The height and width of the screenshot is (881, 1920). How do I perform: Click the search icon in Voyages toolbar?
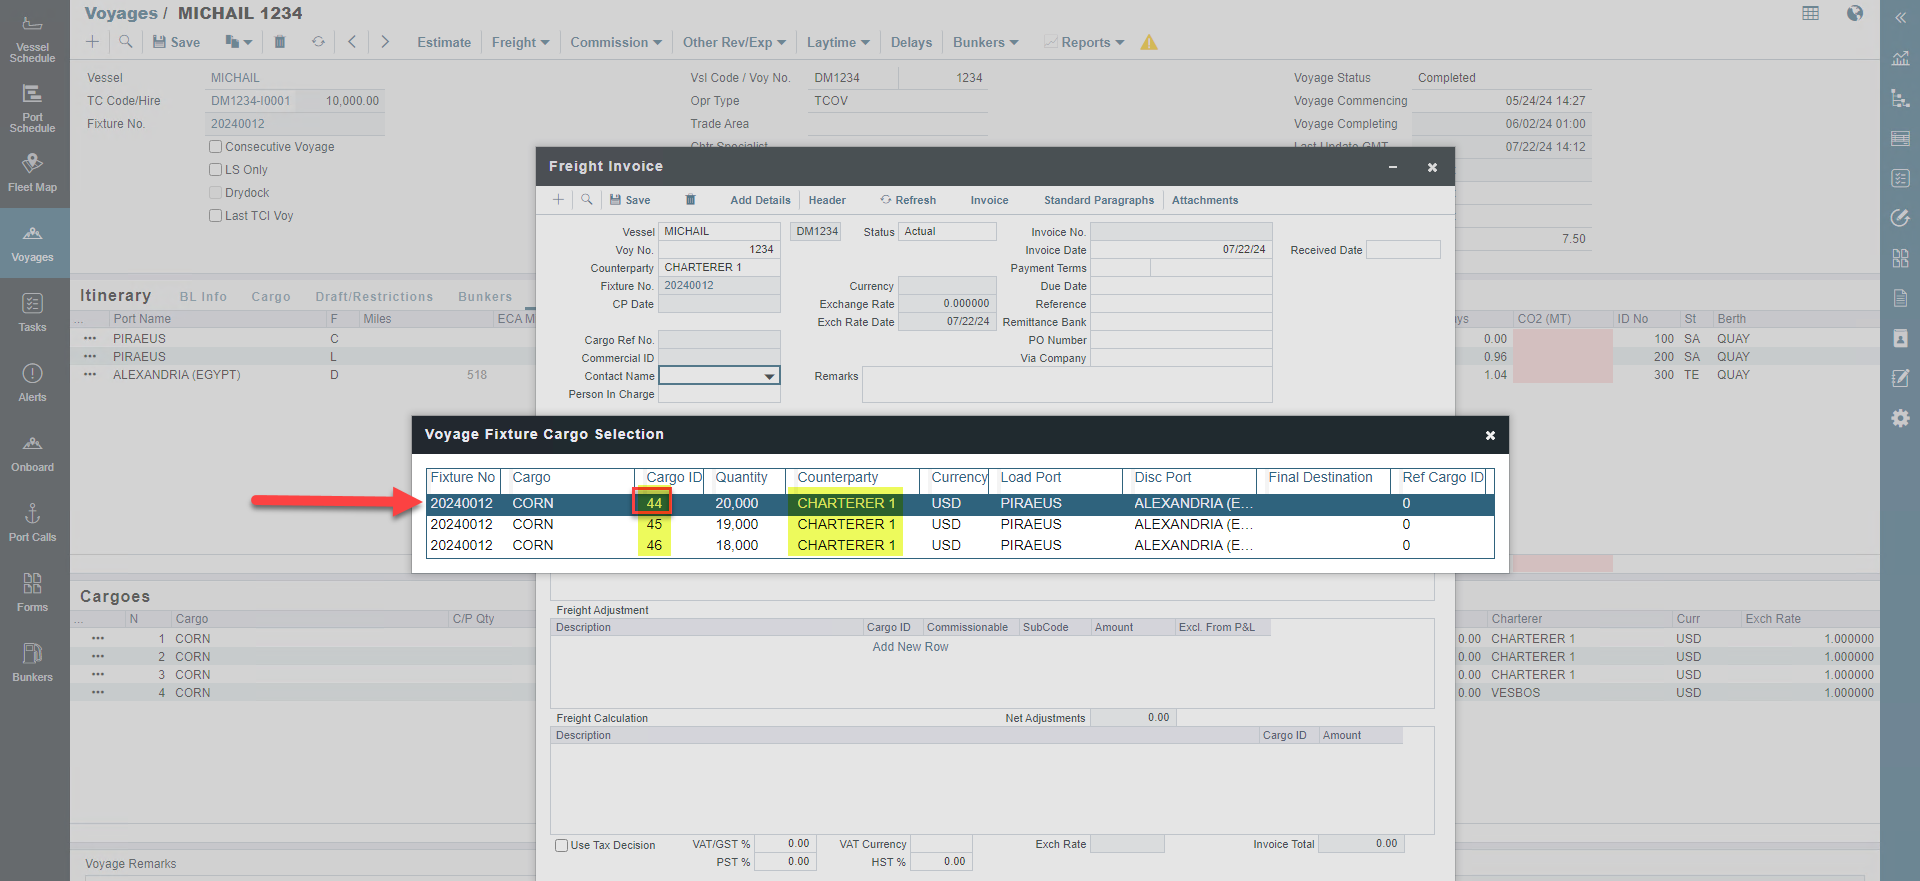point(125,42)
